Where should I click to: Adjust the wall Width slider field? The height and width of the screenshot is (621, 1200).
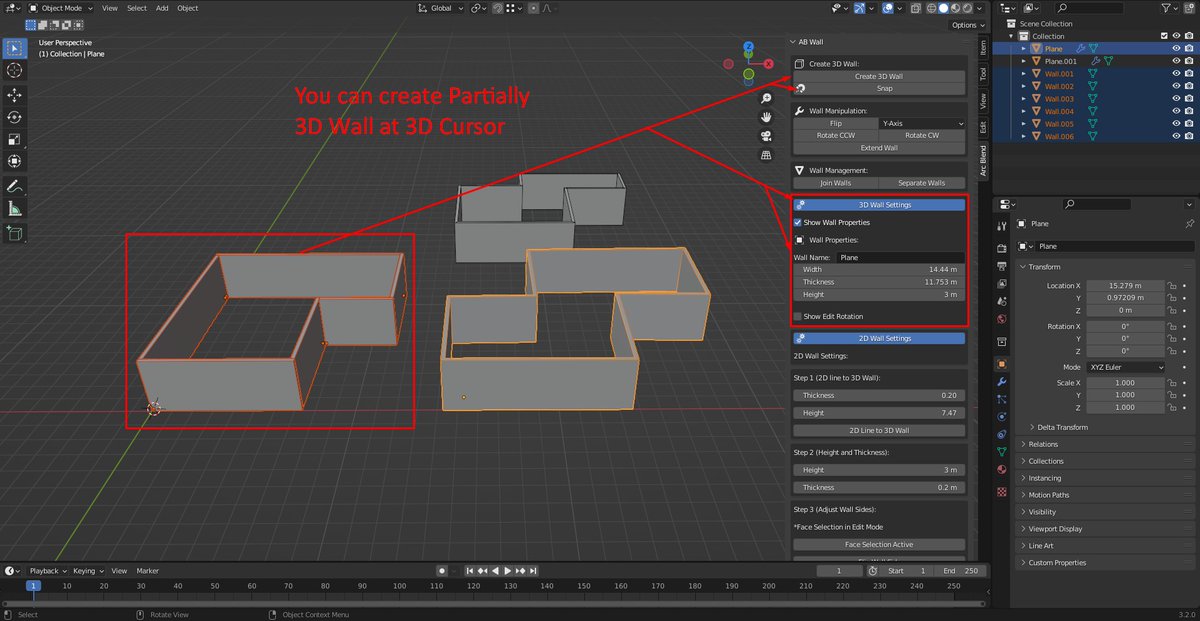coord(879,269)
